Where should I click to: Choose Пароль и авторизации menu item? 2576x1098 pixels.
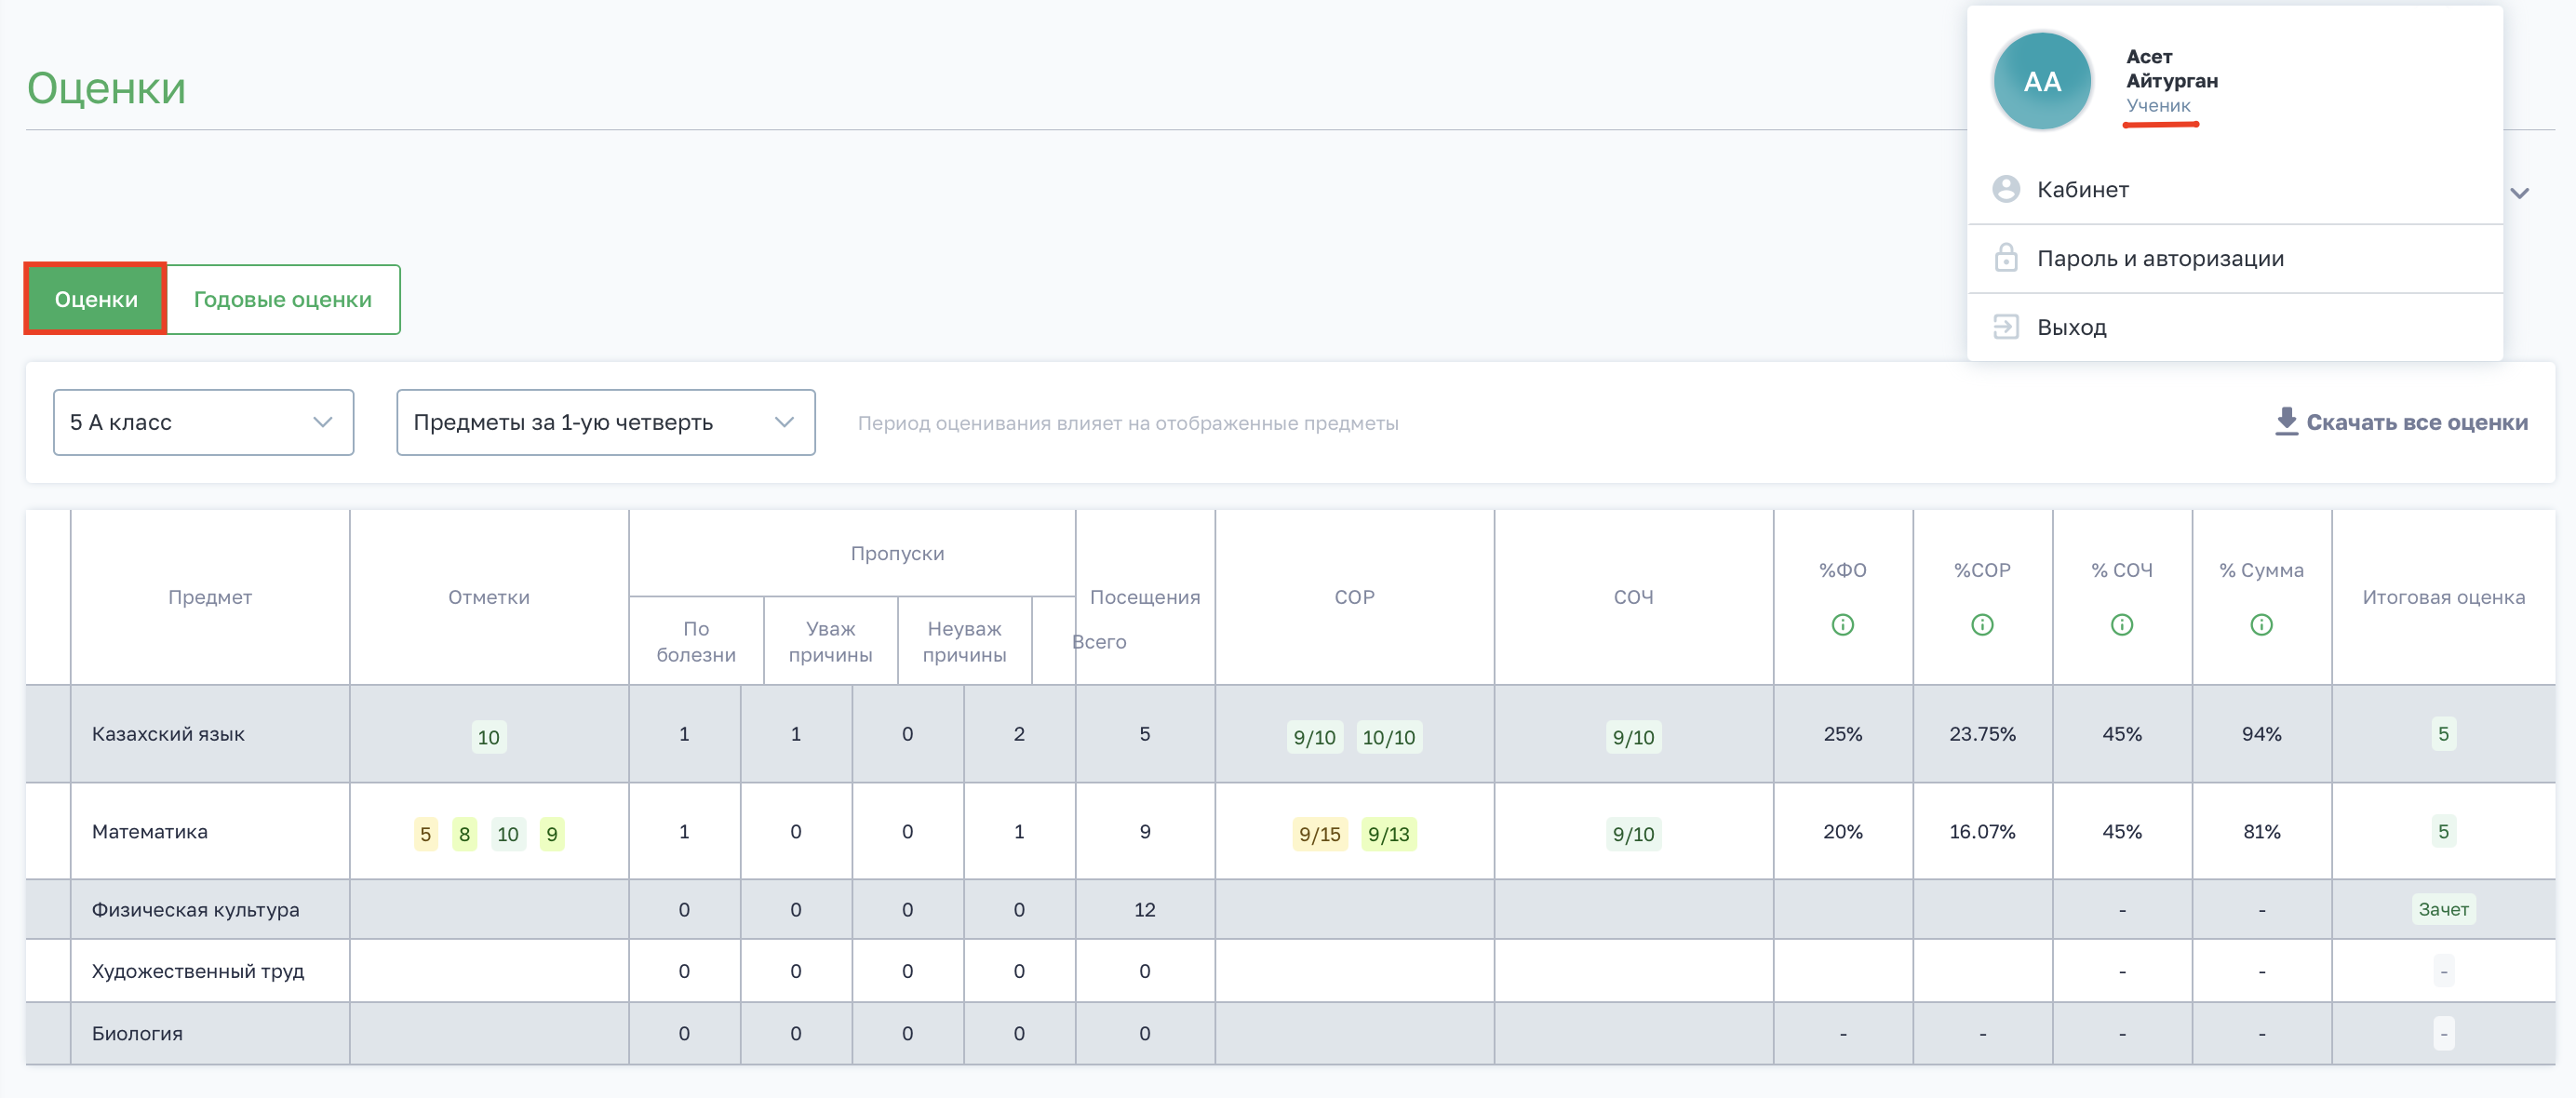pyautogui.click(x=2160, y=258)
